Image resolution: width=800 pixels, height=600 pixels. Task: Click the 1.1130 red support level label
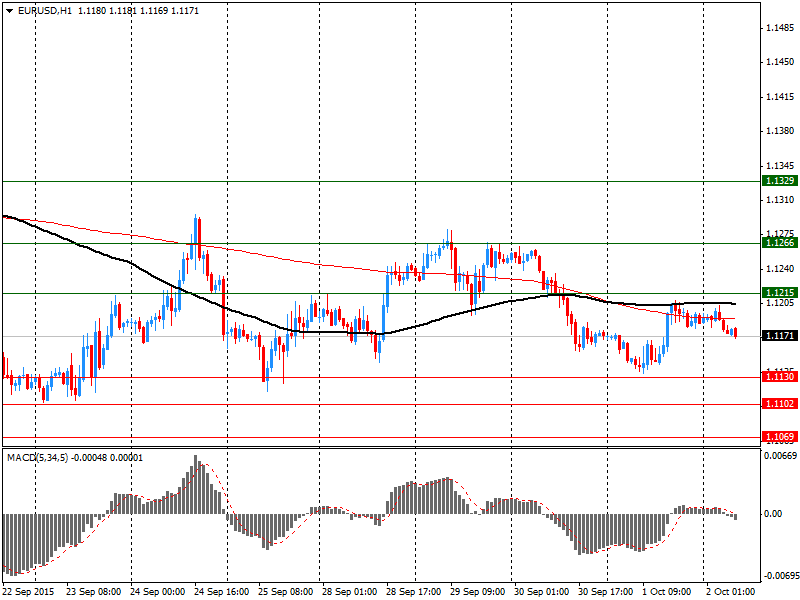[x=780, y=377]
